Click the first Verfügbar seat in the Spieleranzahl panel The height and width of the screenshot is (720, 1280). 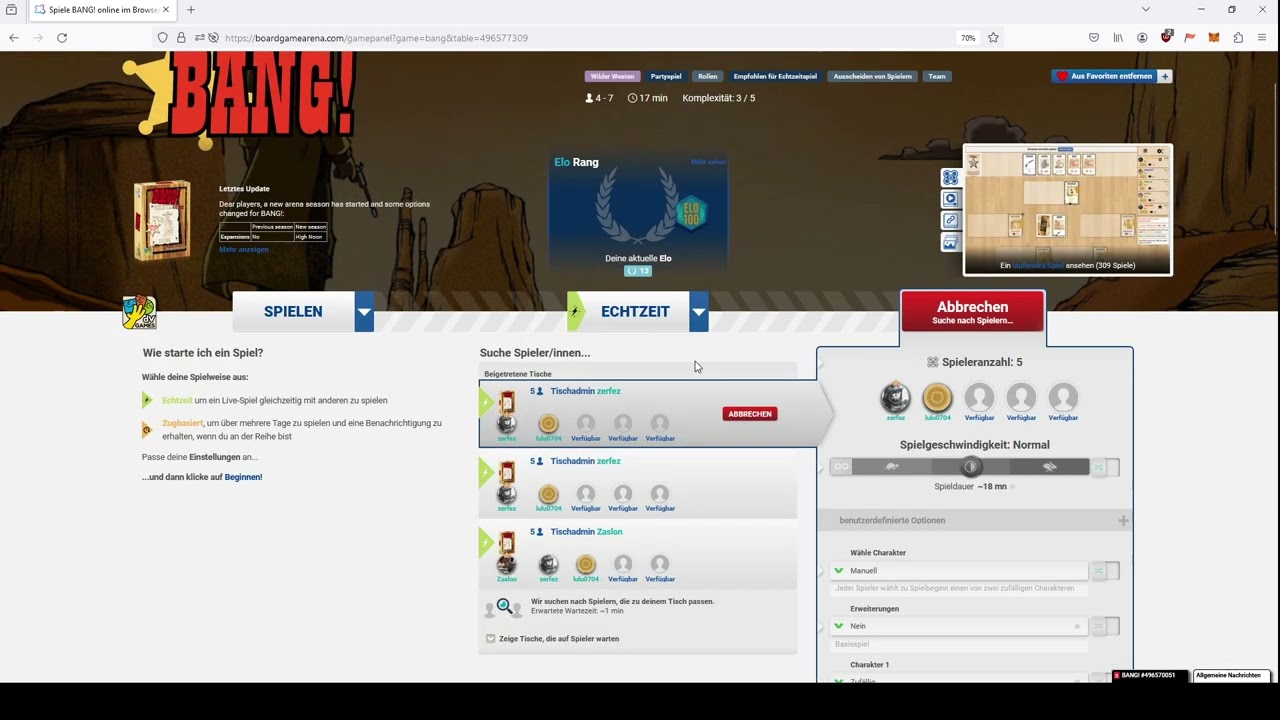[x=979, y=398]
